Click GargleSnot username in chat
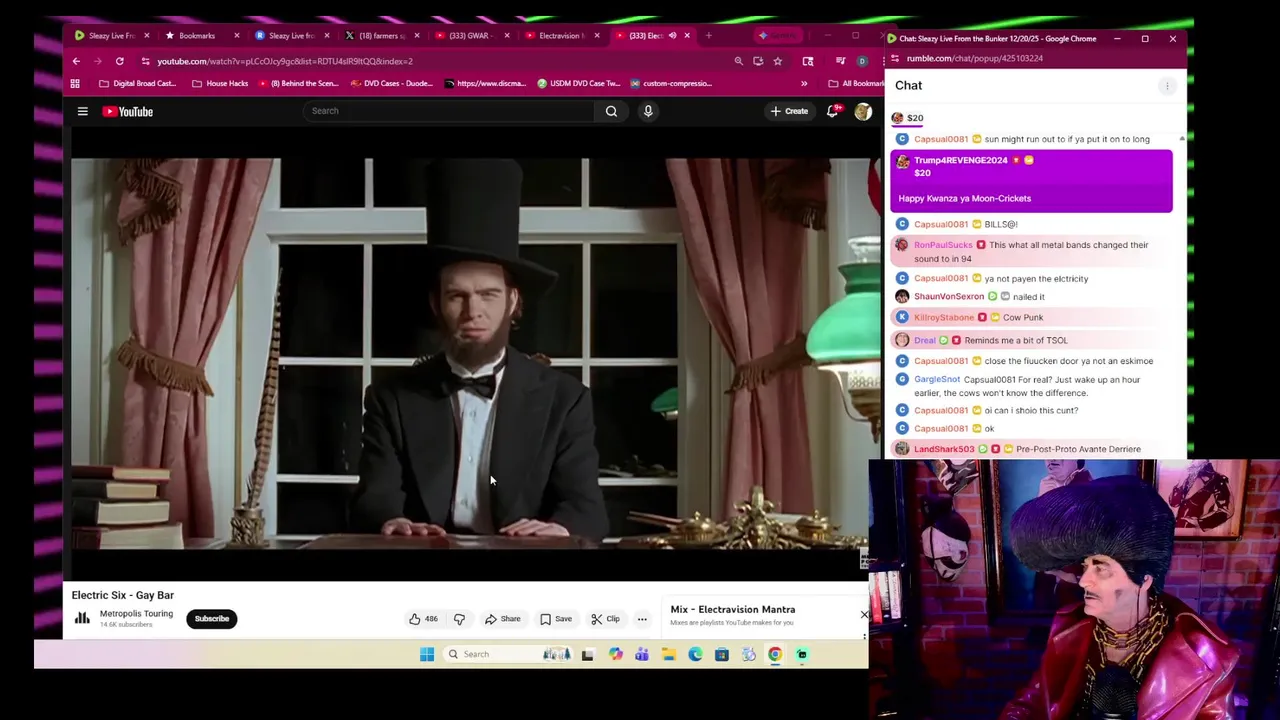 [936, 379]
